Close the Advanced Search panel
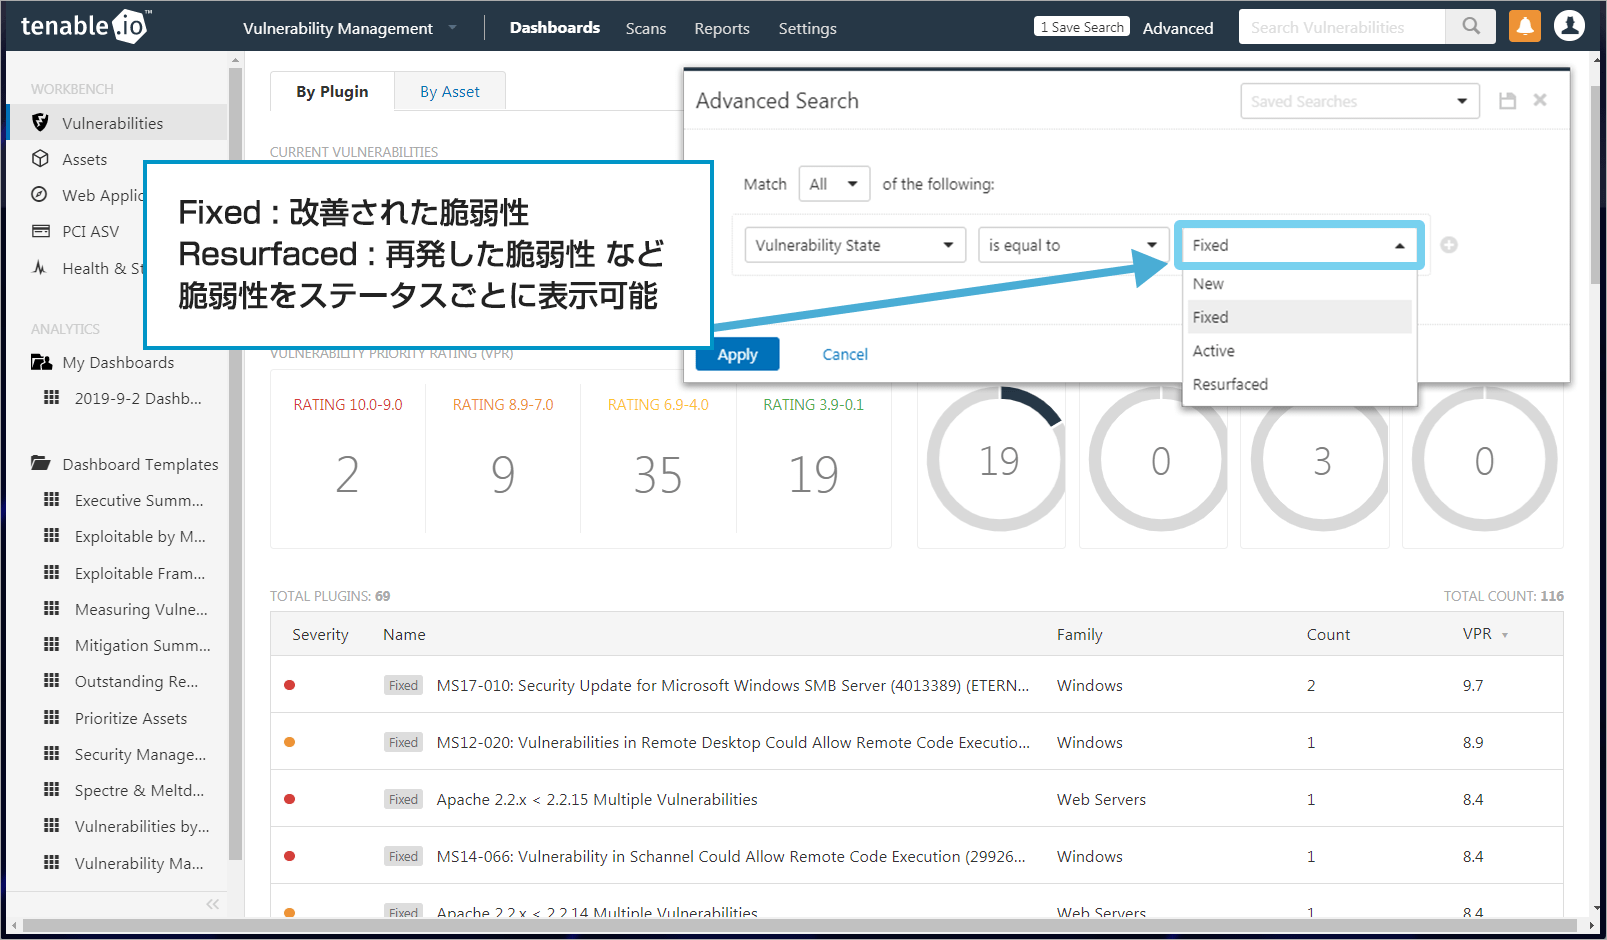Viewport: 1607px width, 940px height. pyautogui.click(x=1540, y=100)
